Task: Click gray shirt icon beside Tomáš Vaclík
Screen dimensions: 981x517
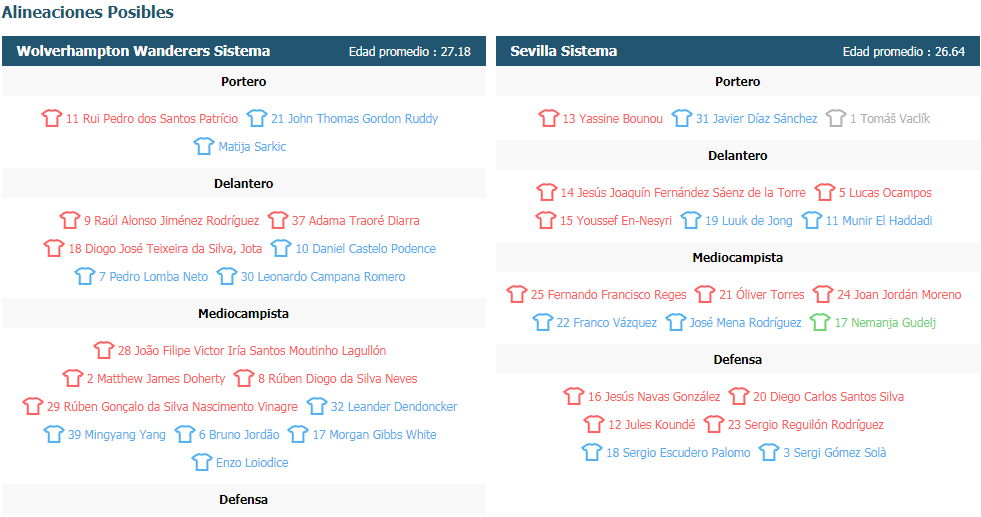Action: (x=835, y=118)
